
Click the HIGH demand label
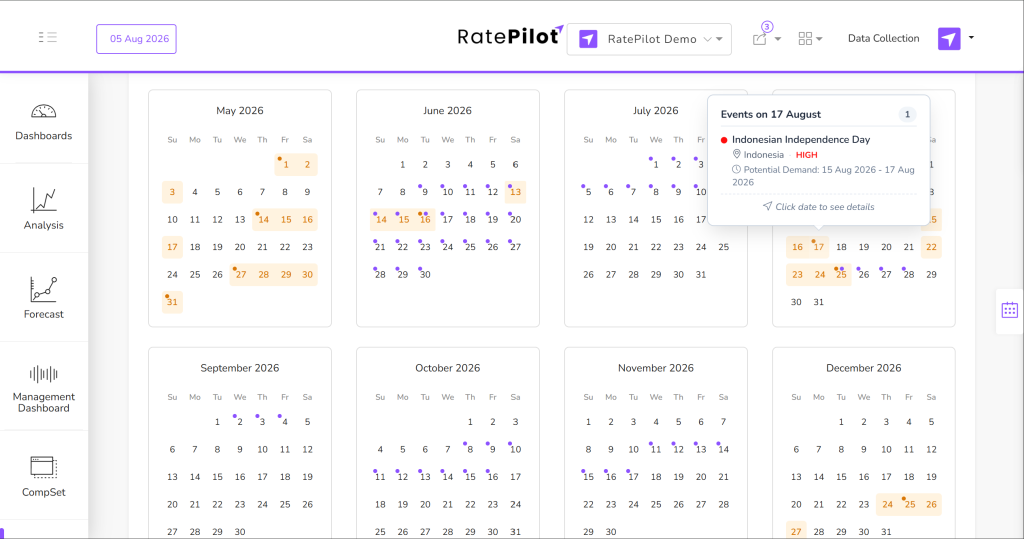click(807, 155)
